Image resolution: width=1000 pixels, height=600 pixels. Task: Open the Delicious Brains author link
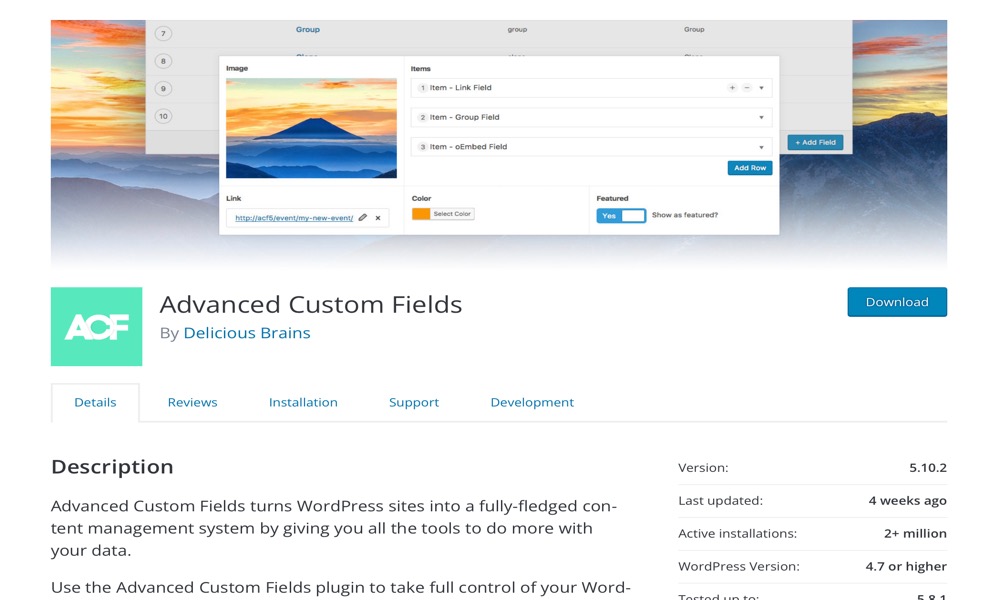click(247, 333)
